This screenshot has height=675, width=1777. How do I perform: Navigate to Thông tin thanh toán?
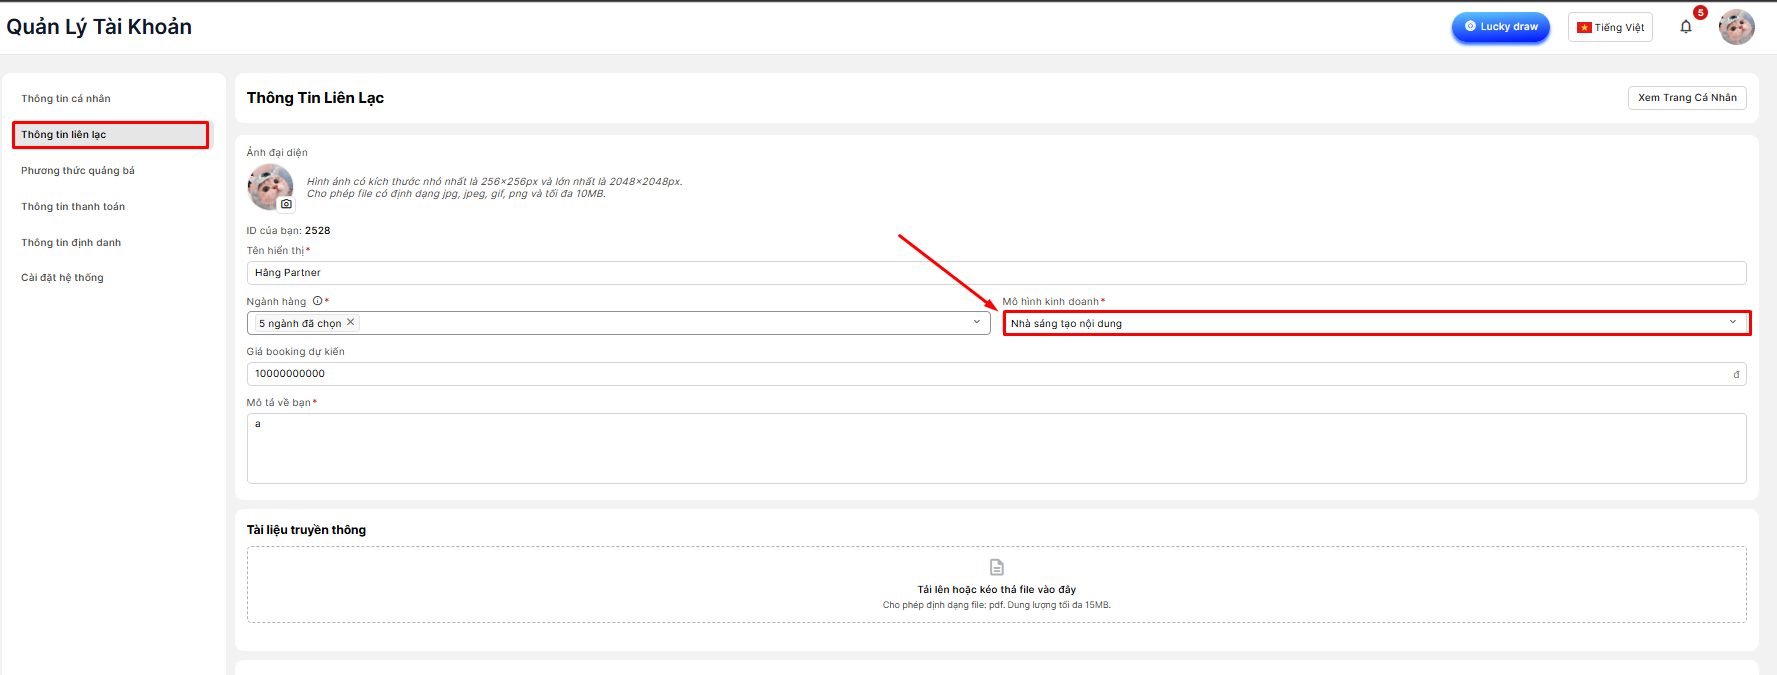73,207
